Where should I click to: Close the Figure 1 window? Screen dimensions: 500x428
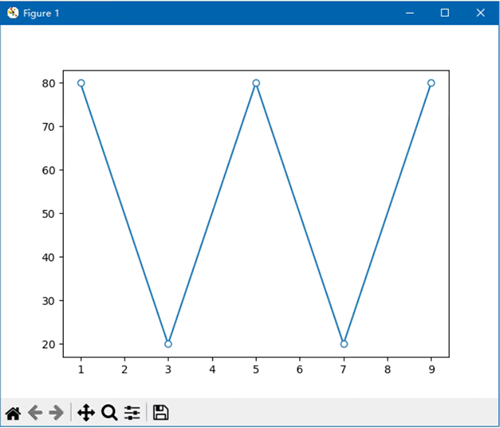point(480,13)
